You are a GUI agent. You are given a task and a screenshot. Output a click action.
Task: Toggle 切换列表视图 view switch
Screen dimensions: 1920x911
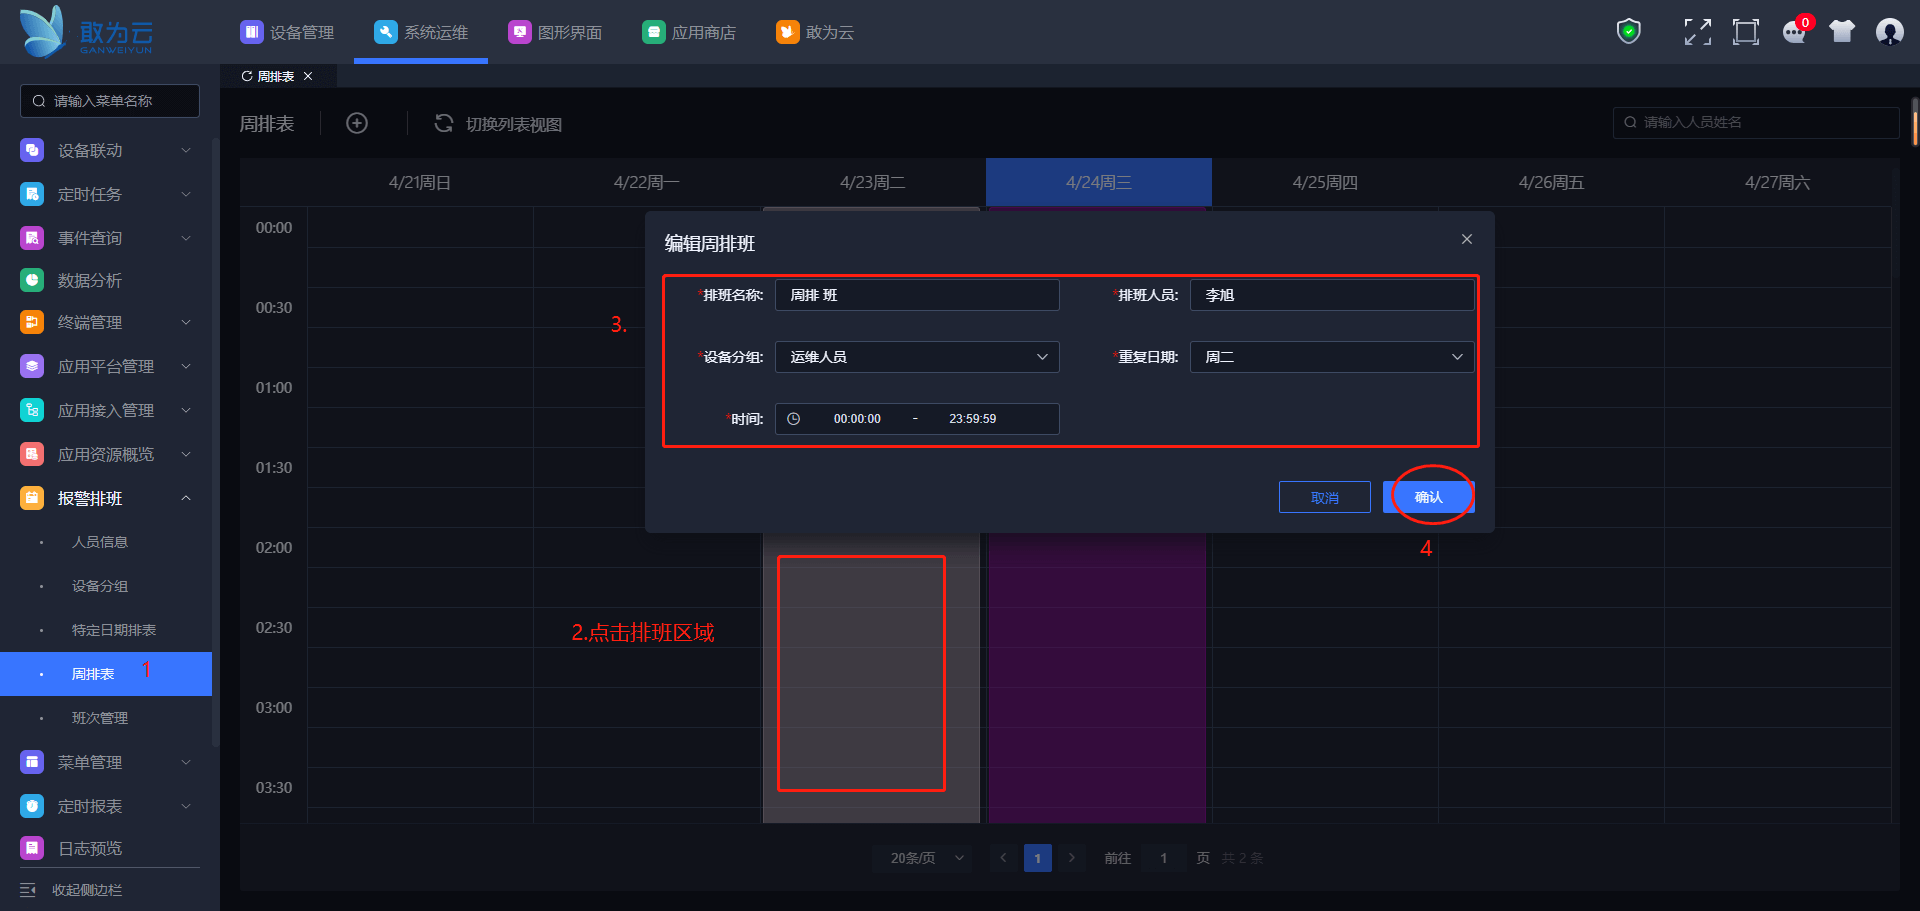coord(498,124)
